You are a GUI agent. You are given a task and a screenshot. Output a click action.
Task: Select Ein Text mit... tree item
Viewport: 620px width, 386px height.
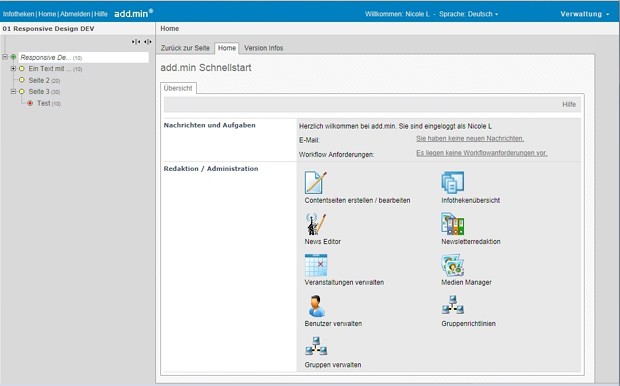pos(55,69)
